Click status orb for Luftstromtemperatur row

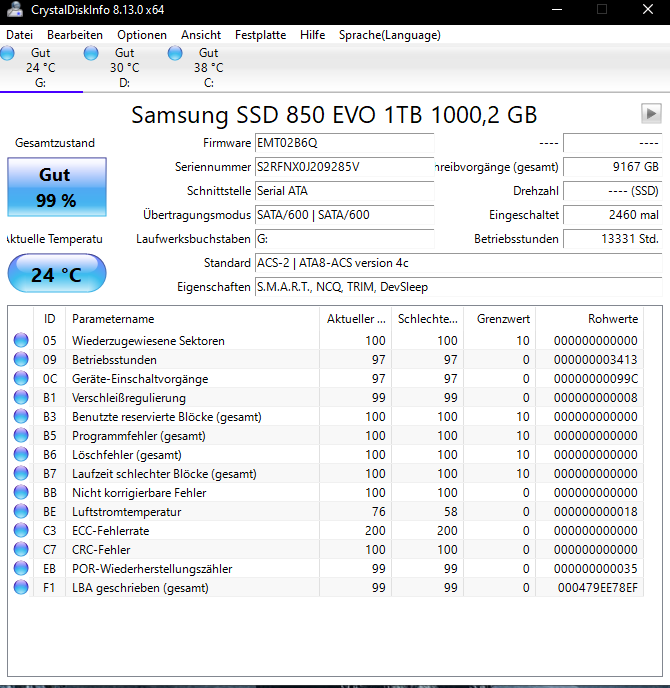coord(21,511)
